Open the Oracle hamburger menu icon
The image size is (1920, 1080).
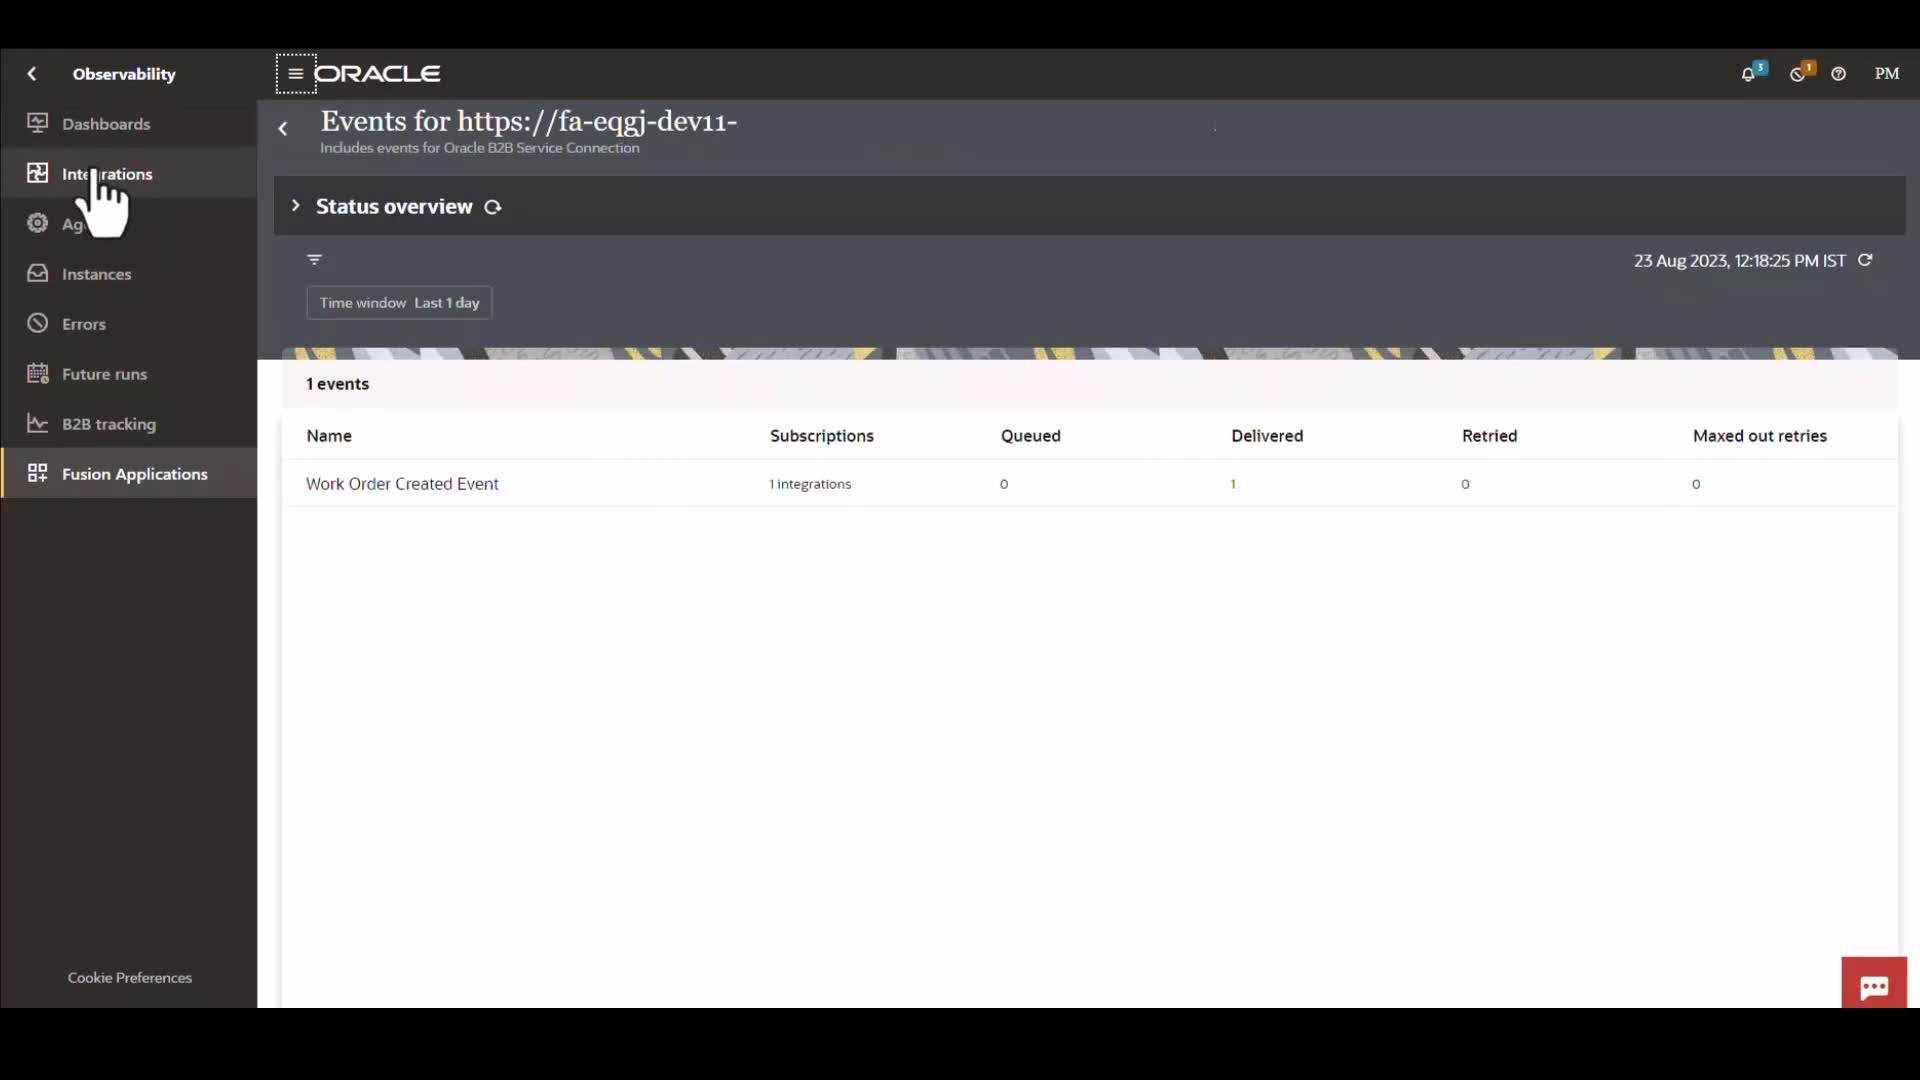(295, 73)
